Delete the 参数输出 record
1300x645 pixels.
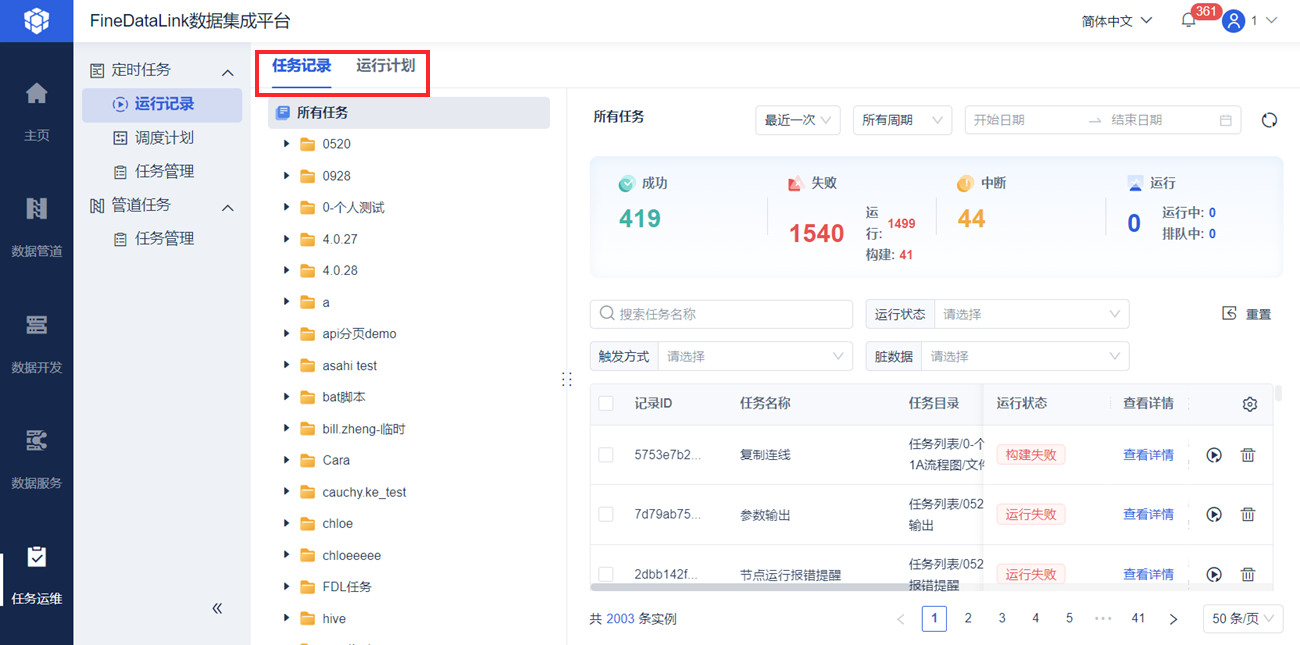coord(1248,515)
